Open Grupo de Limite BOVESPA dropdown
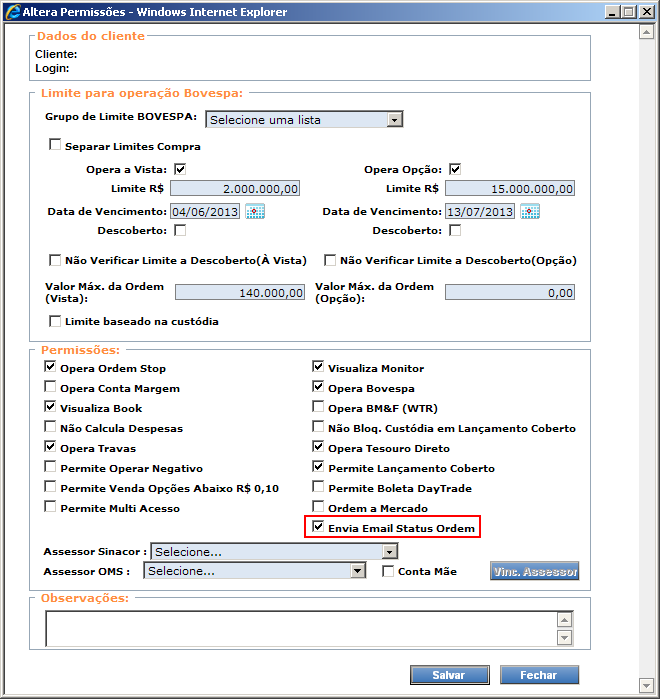 tap(304, 119)
